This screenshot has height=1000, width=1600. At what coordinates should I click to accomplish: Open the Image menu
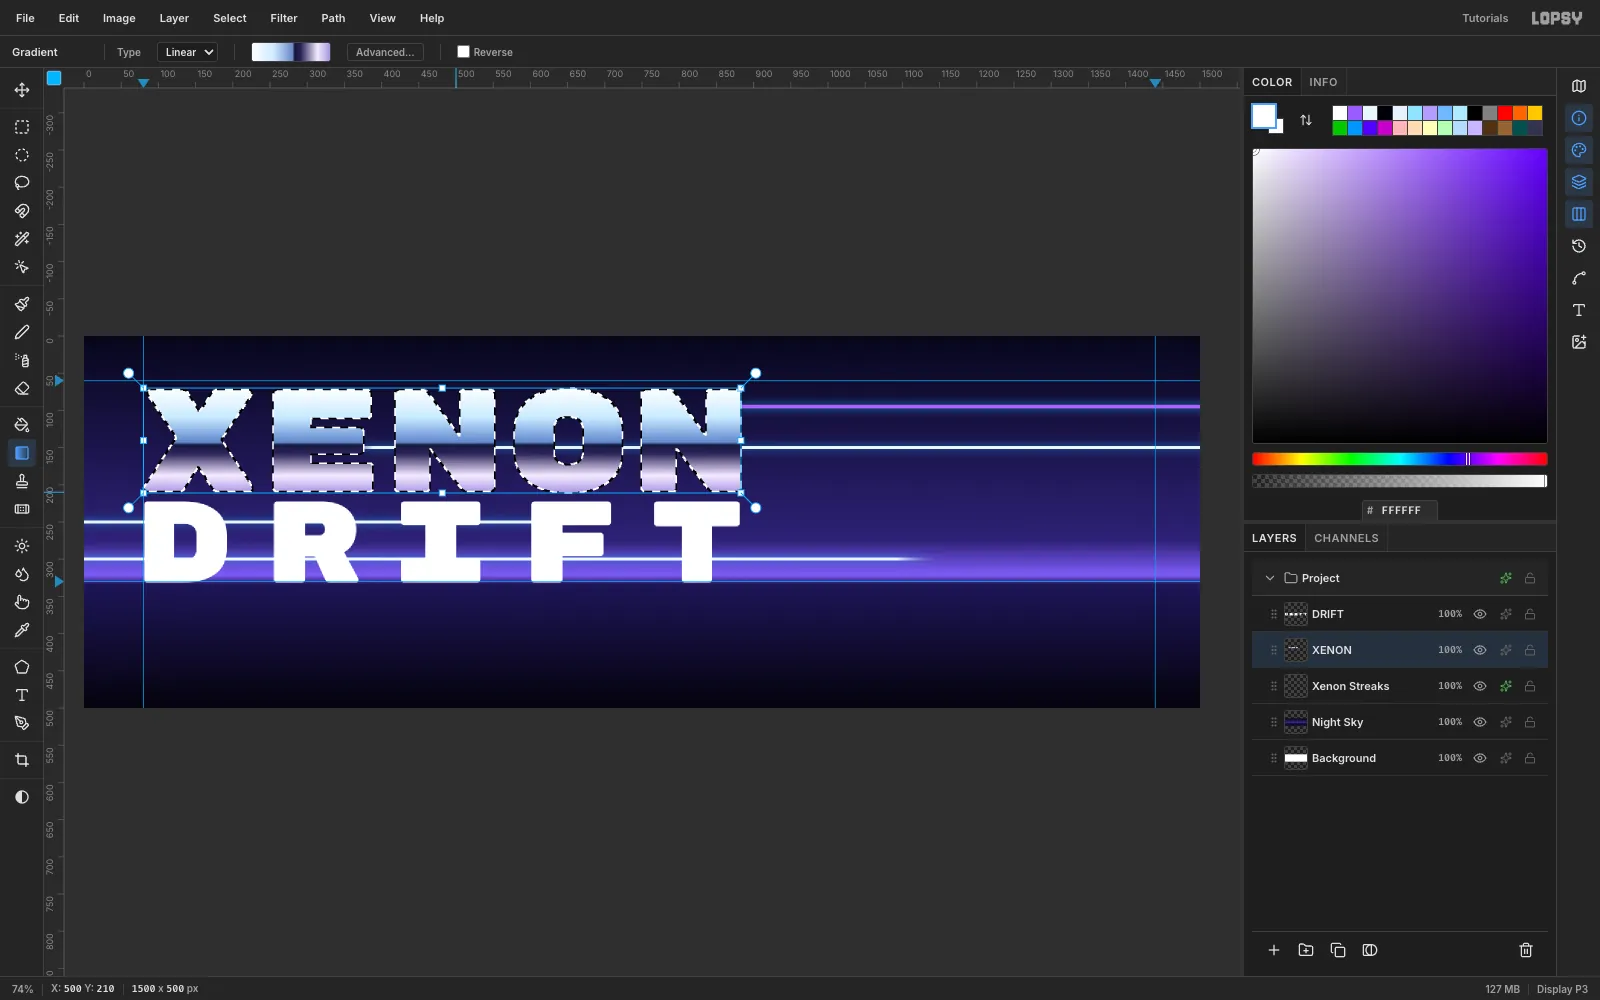click(x=119, y=18)
